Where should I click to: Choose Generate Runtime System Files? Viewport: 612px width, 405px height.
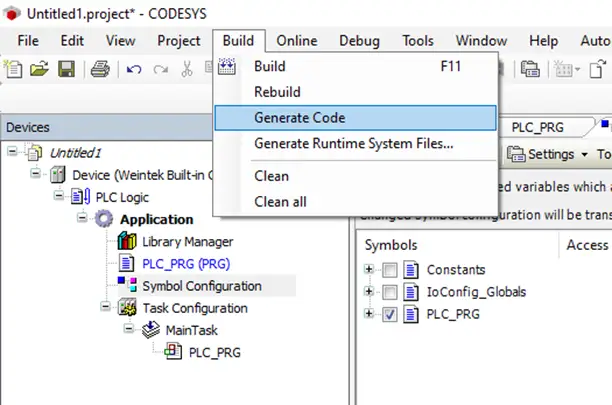(x=356, y=144)
